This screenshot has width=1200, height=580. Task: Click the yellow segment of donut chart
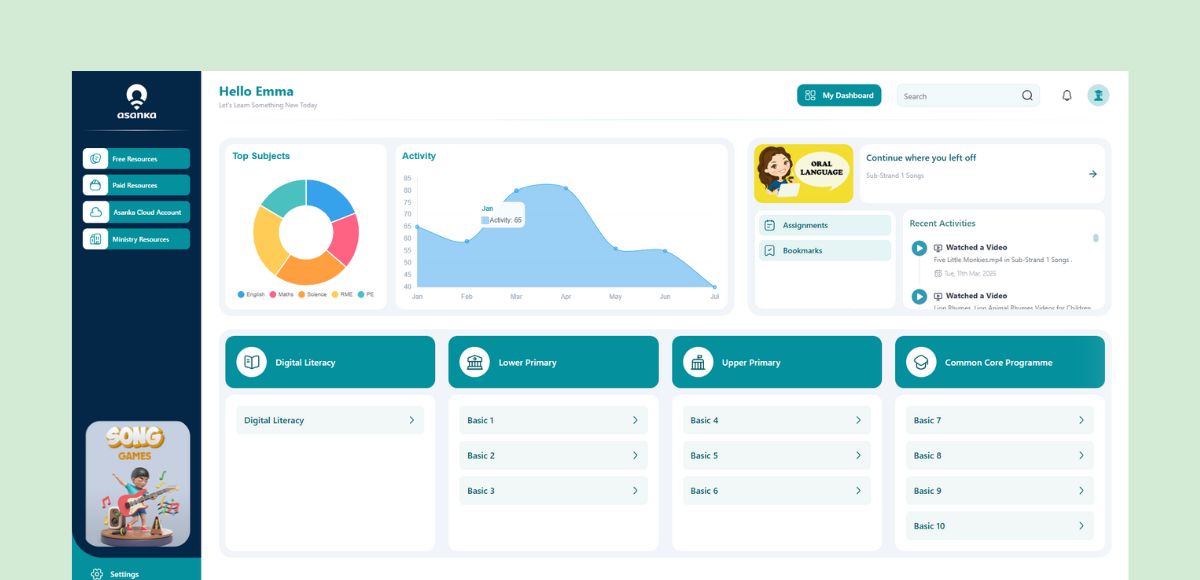(x=266, y=240)
